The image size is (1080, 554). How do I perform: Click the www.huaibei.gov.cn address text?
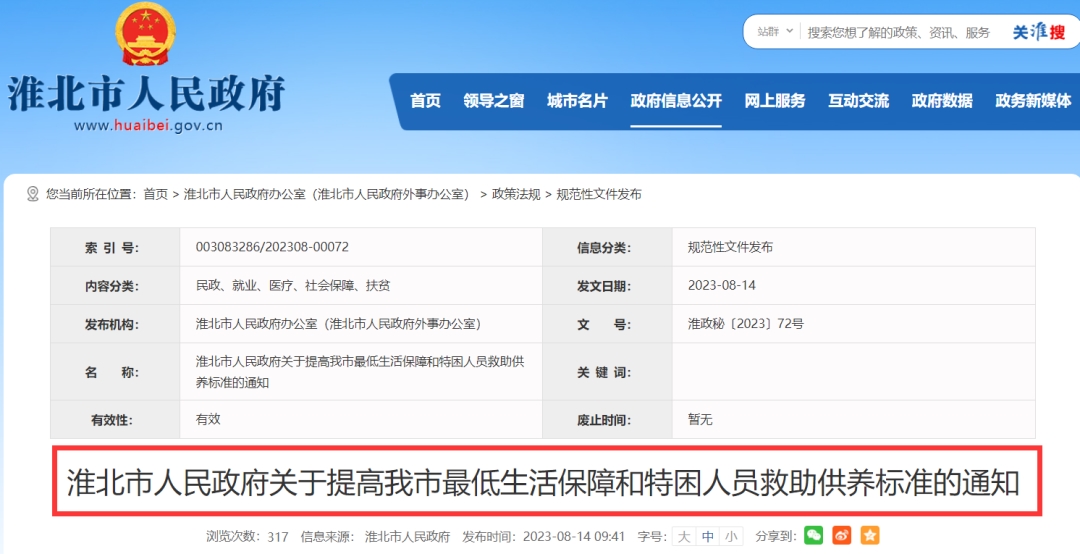(x=148, y=125)
